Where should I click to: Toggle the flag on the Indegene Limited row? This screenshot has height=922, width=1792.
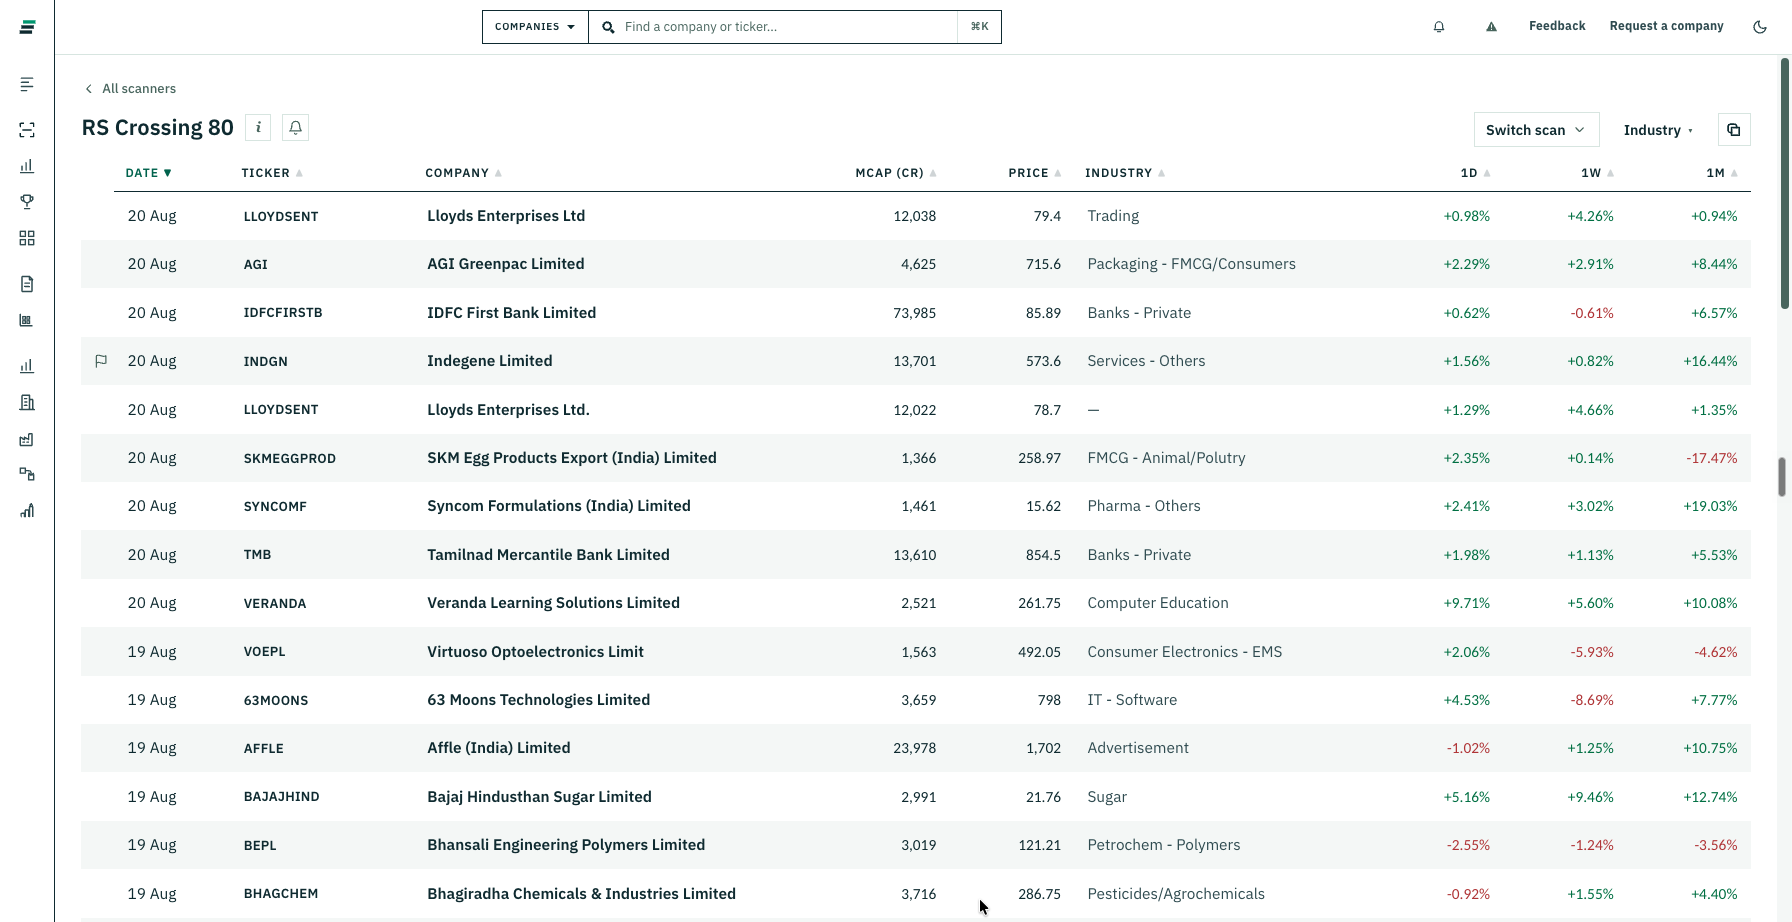(101, 361)
